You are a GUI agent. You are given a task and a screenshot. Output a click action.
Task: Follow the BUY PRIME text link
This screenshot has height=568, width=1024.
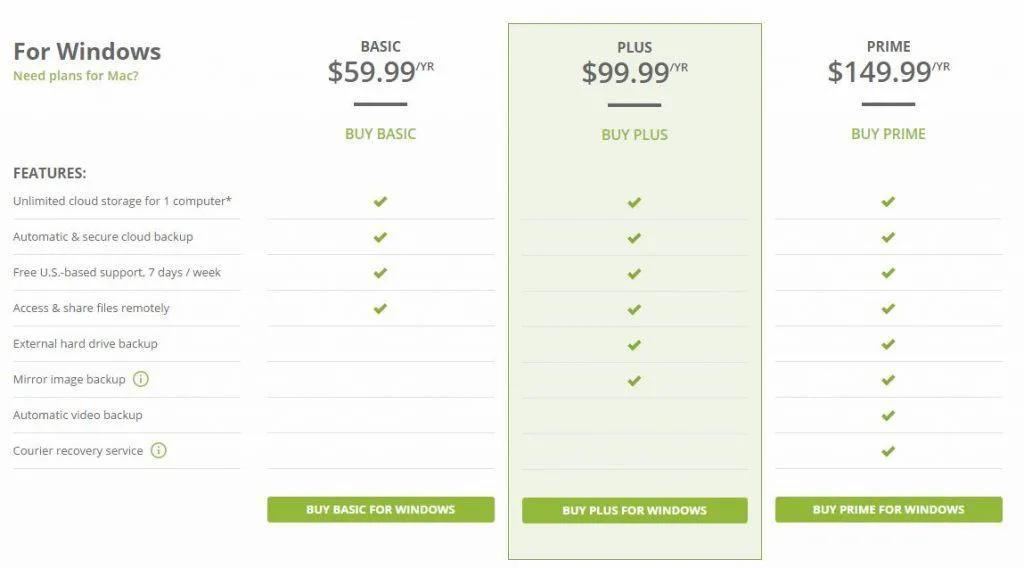coord(888,134)
